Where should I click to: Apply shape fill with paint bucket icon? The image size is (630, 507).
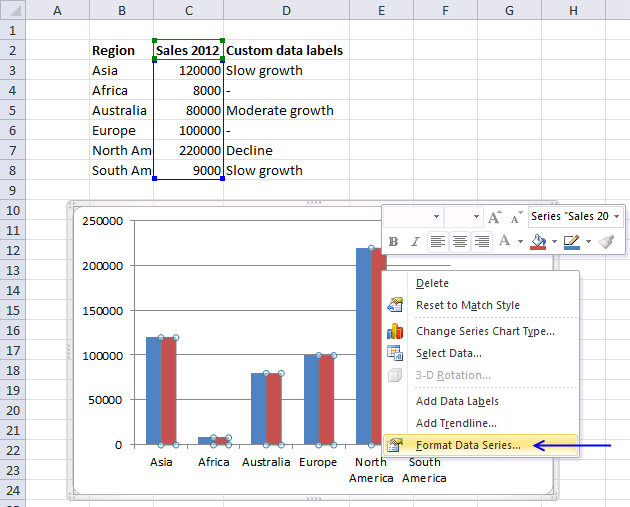[x=538, y=241]
